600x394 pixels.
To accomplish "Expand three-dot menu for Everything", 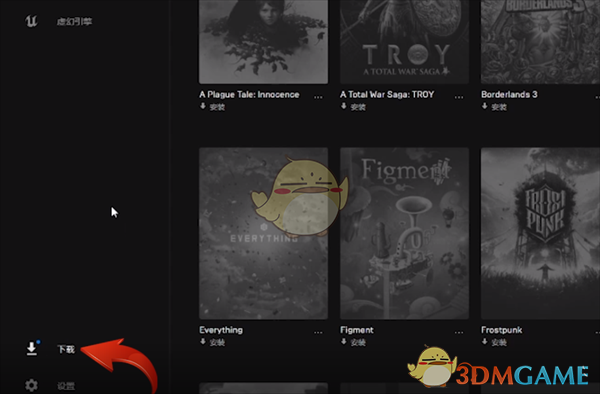I will pos(318,332).
